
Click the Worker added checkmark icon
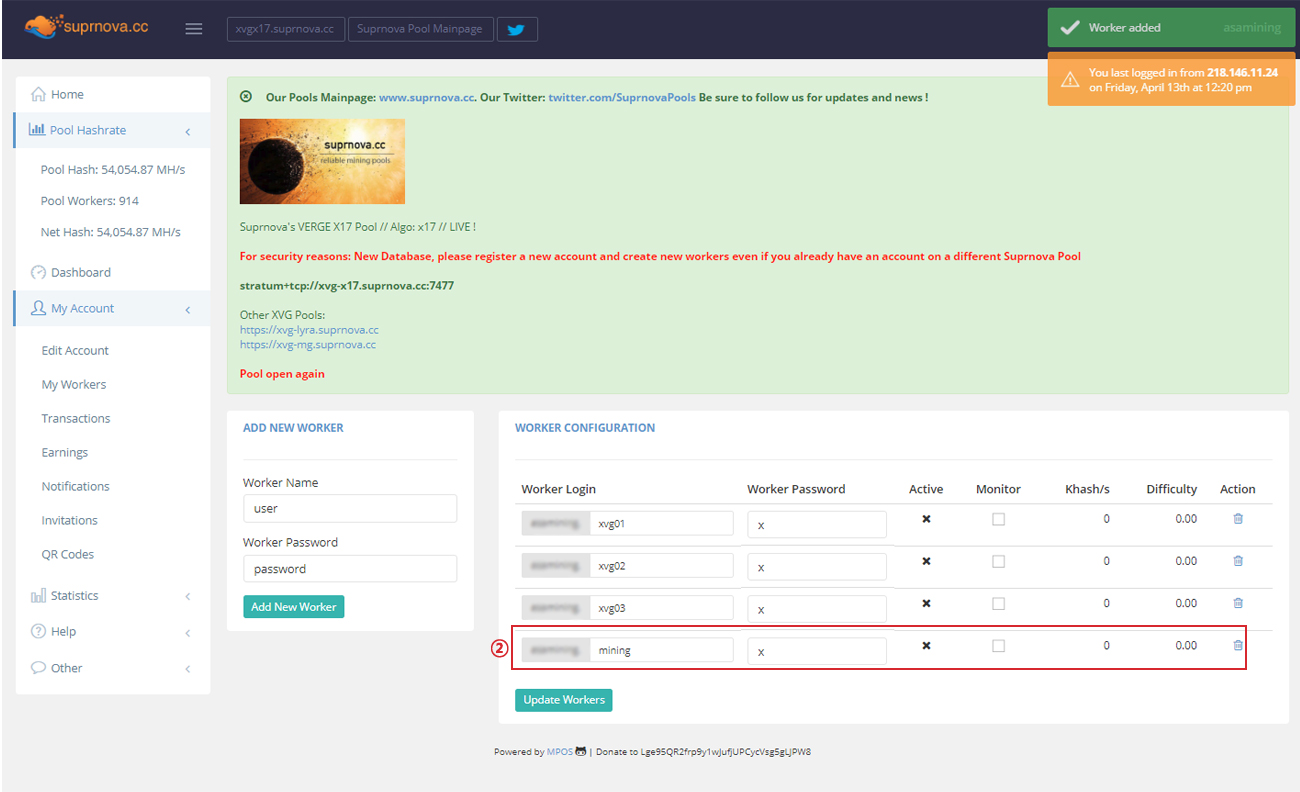click(x=1069, y=28)
